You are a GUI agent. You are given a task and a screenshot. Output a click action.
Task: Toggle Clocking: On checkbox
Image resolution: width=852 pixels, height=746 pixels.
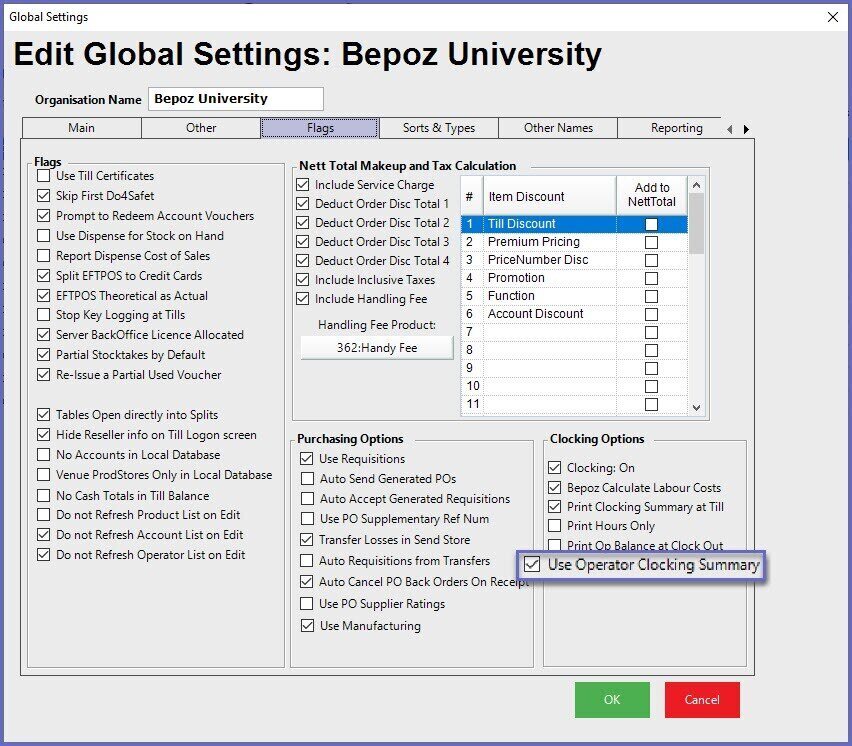[555, 468]
